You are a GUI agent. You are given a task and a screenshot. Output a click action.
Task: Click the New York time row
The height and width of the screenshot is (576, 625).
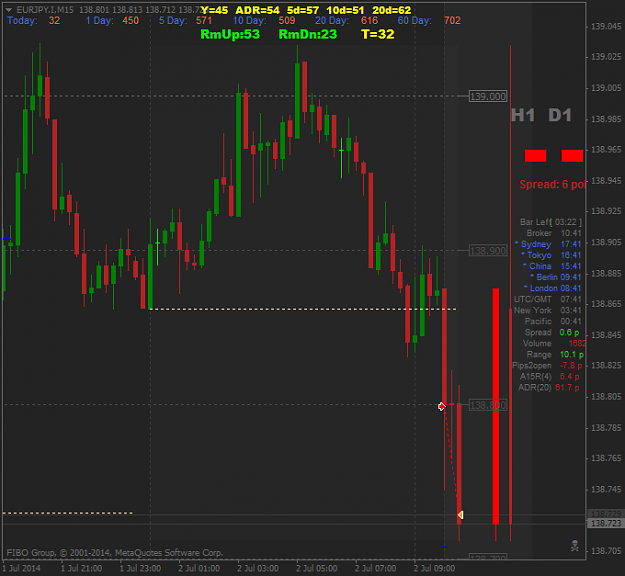click(548, 310)
